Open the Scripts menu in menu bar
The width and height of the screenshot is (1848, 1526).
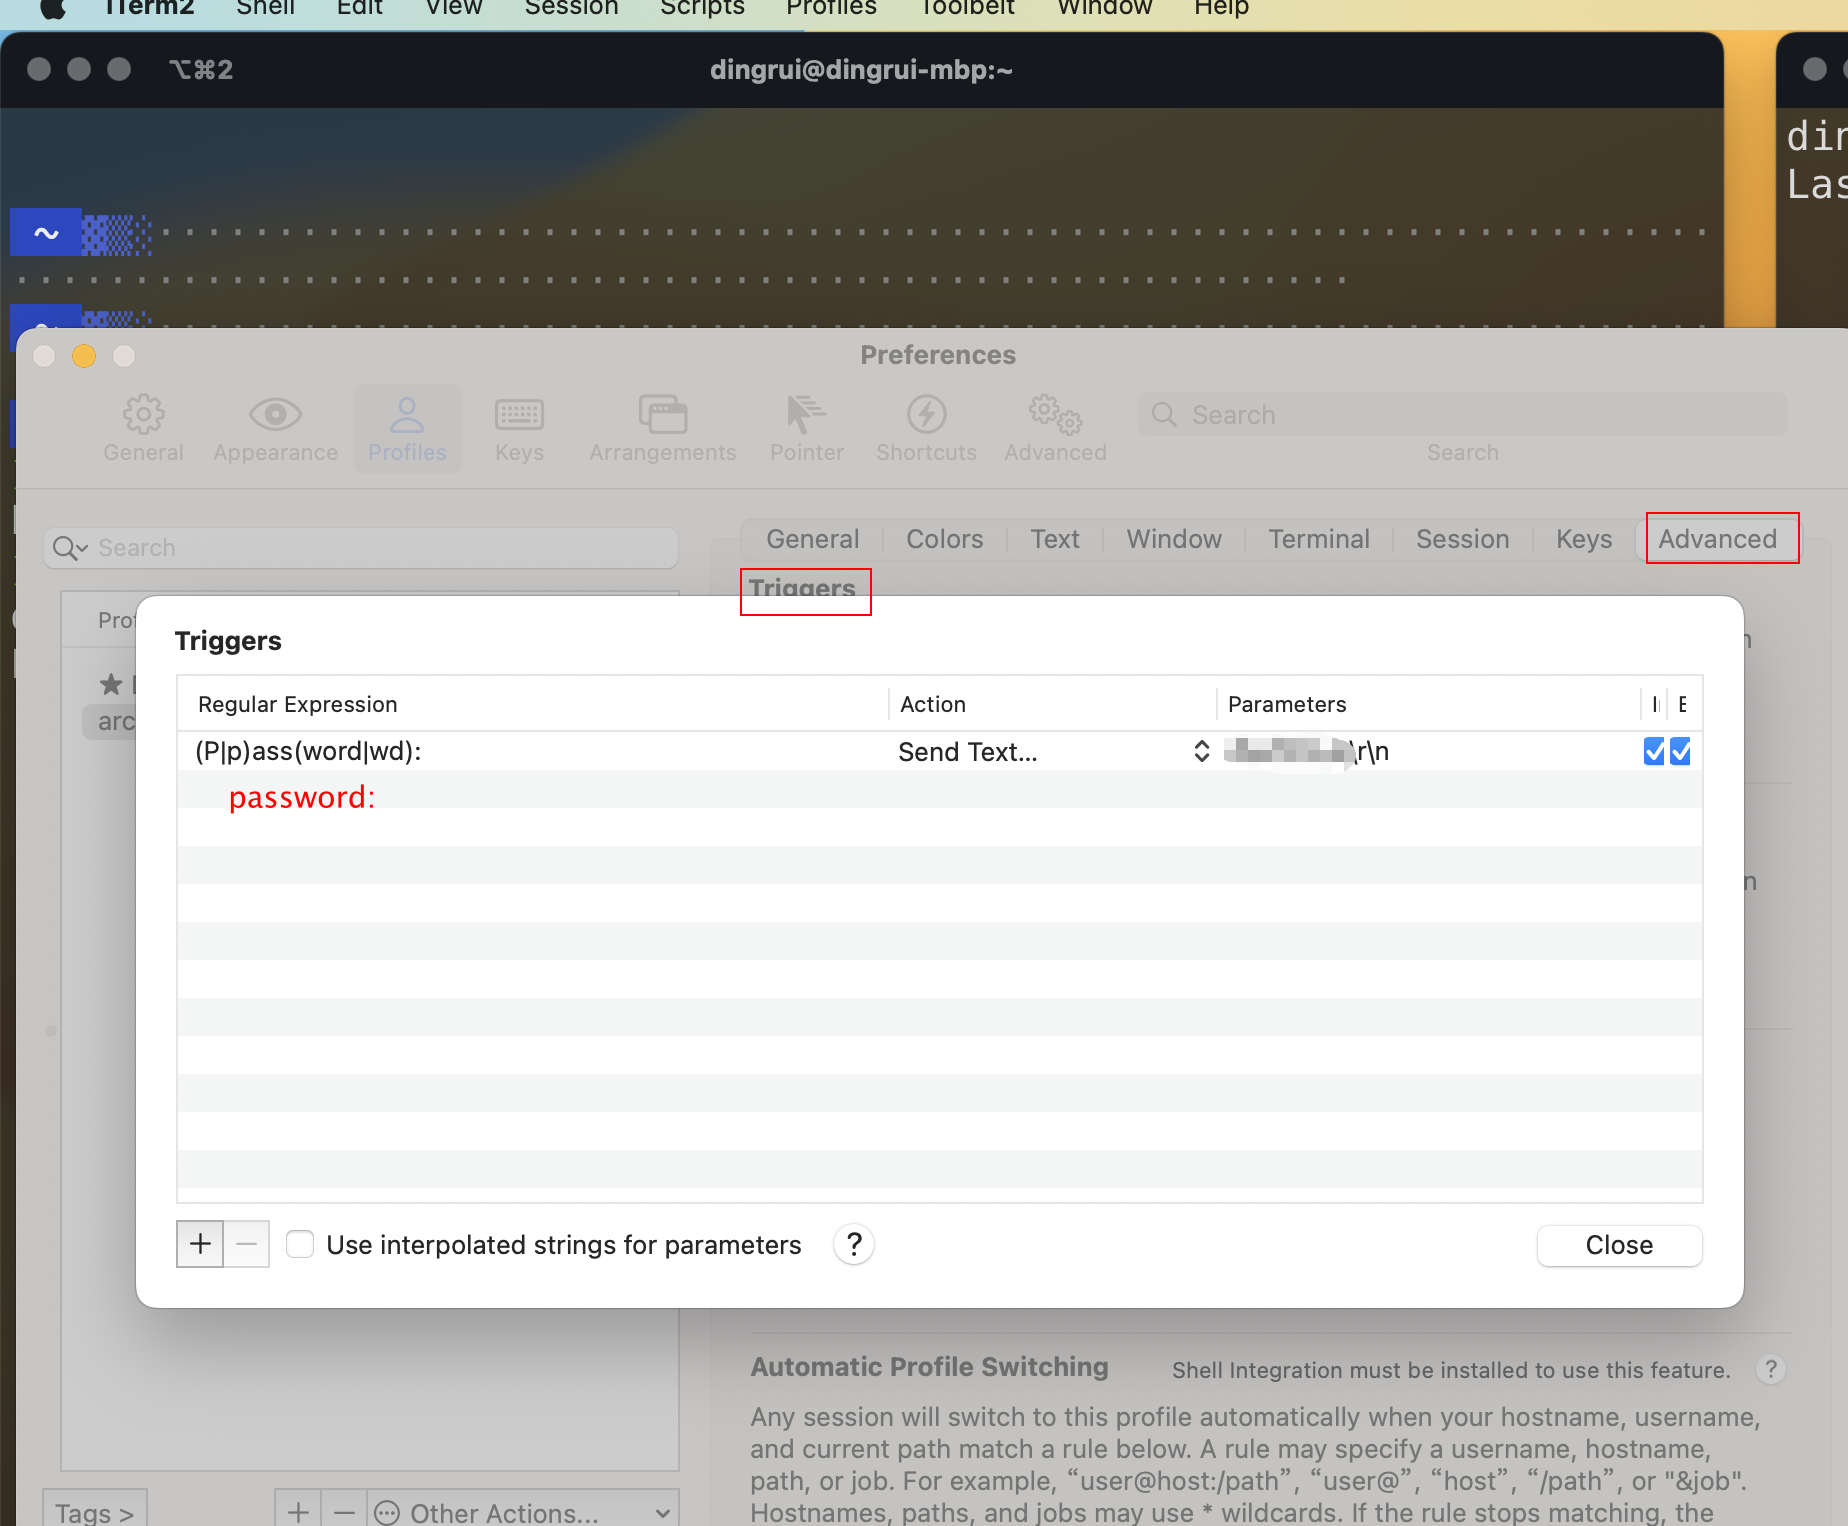coord(702,8)
